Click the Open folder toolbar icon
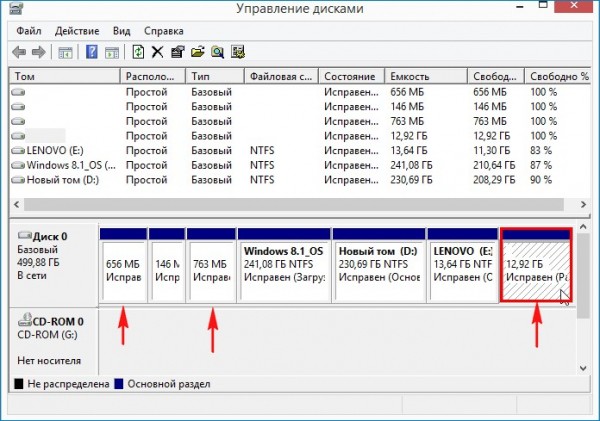Viewport: 600px width, 421px height. point(197,52)
